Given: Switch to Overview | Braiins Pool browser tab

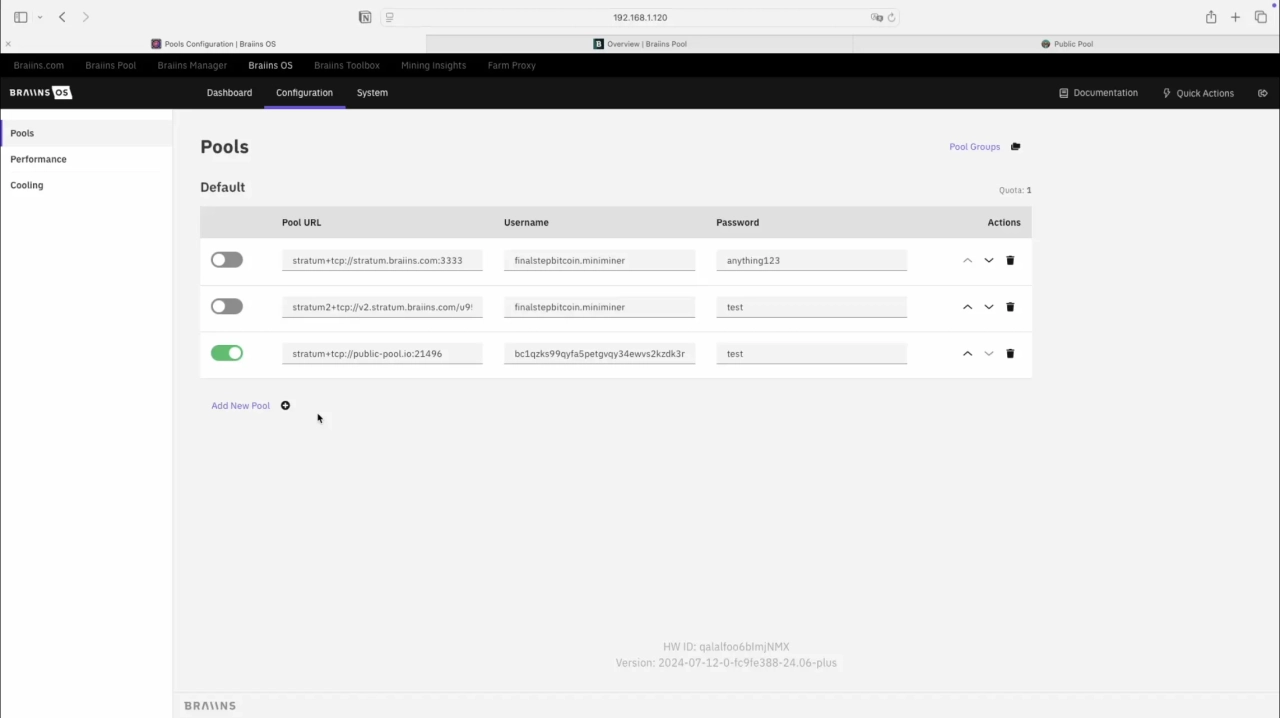Looking at the screenshot, I should (x=640, y=44).
